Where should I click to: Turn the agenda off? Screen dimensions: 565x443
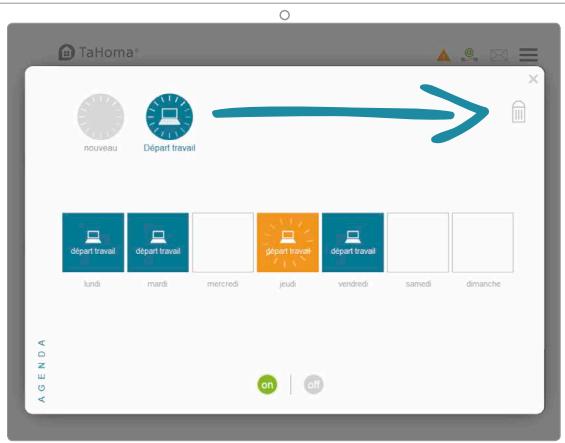(x=313, y=385)
